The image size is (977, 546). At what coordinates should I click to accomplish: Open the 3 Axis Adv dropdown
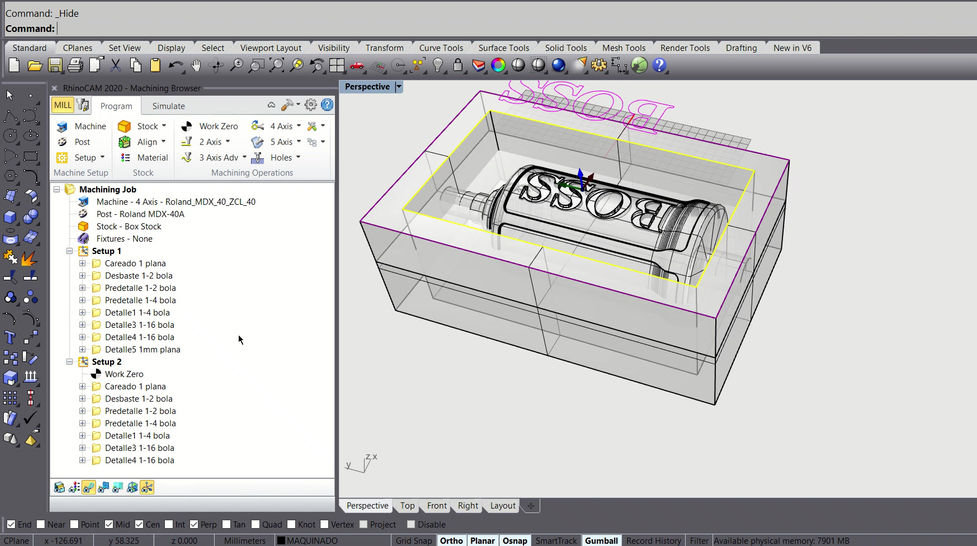243,158
